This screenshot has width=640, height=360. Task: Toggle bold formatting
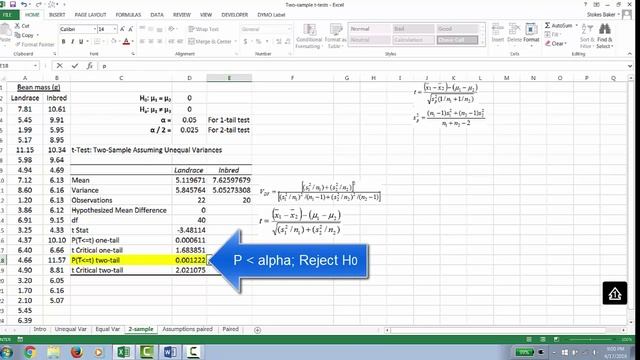[x=63, y=41]
